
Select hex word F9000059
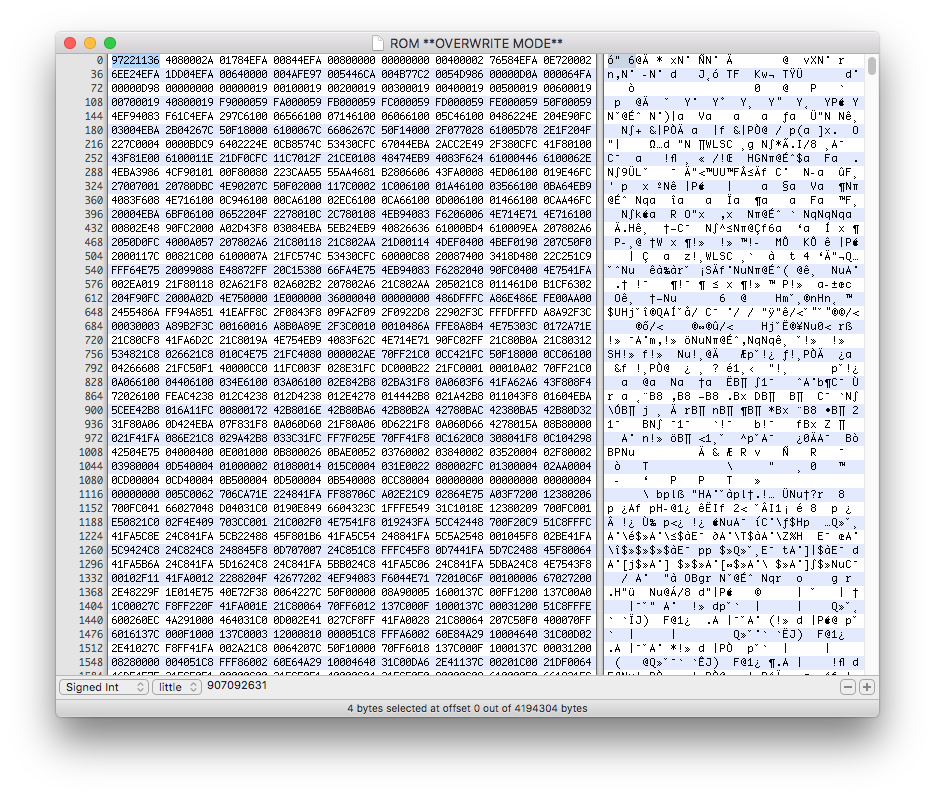tap(243, 103)
